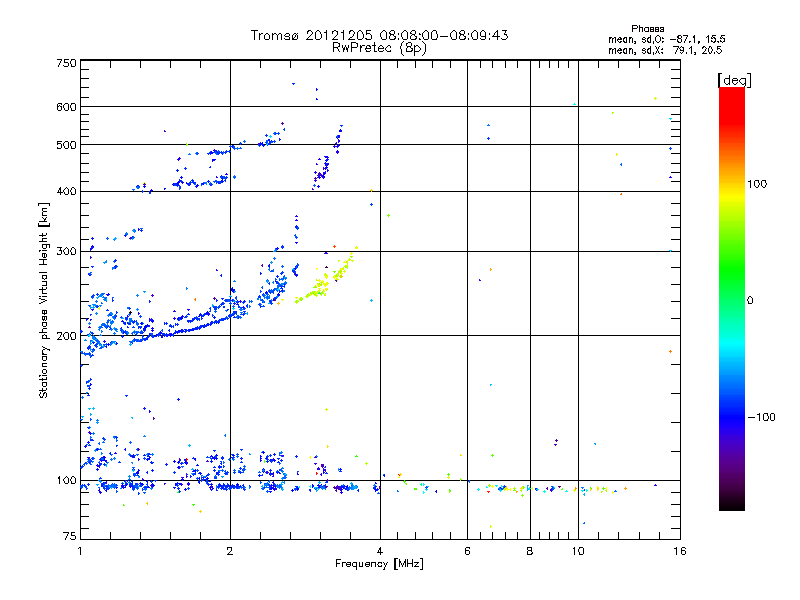Click the yellow zone of the colorbar near 100
Viewport: 800px width, 600px height.
(x=732, y=194)
